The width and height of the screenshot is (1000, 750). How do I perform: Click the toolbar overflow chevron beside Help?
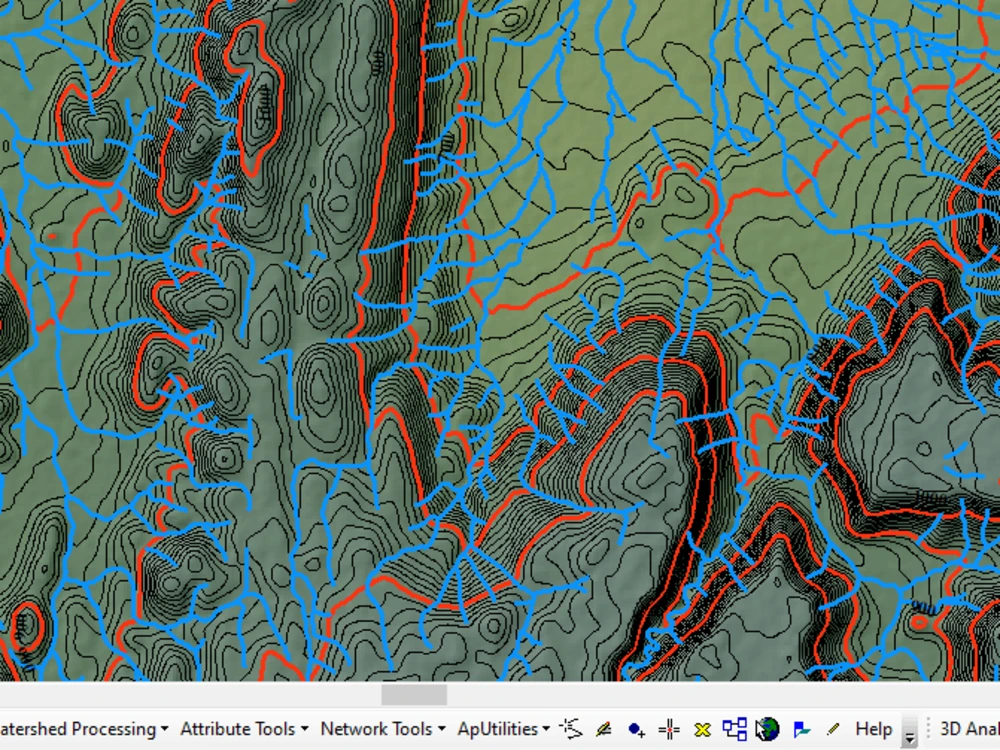[909, 733]
